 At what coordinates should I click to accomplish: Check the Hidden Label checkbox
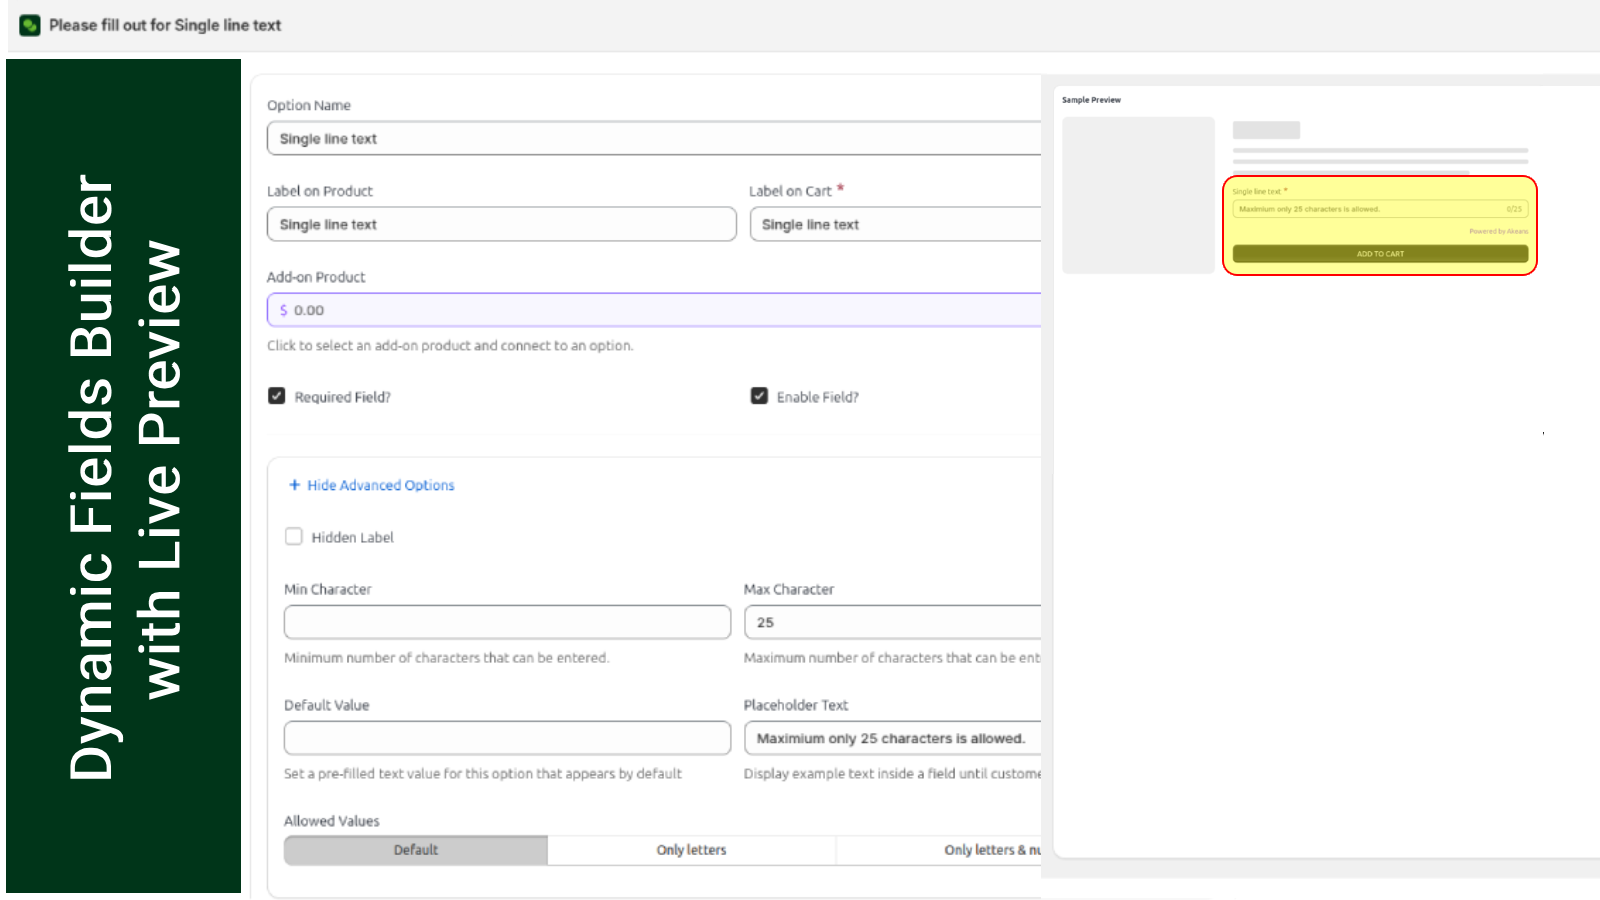(294, 536)
